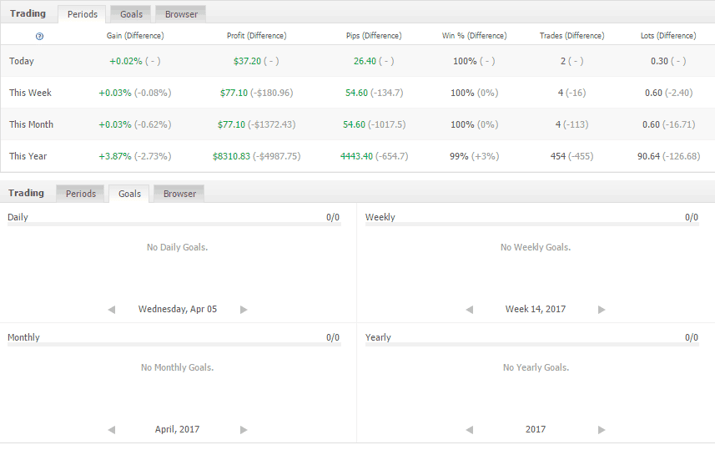Click the Gain (Difference) column header
Screen dimensions: 715x450
(135, 36)
